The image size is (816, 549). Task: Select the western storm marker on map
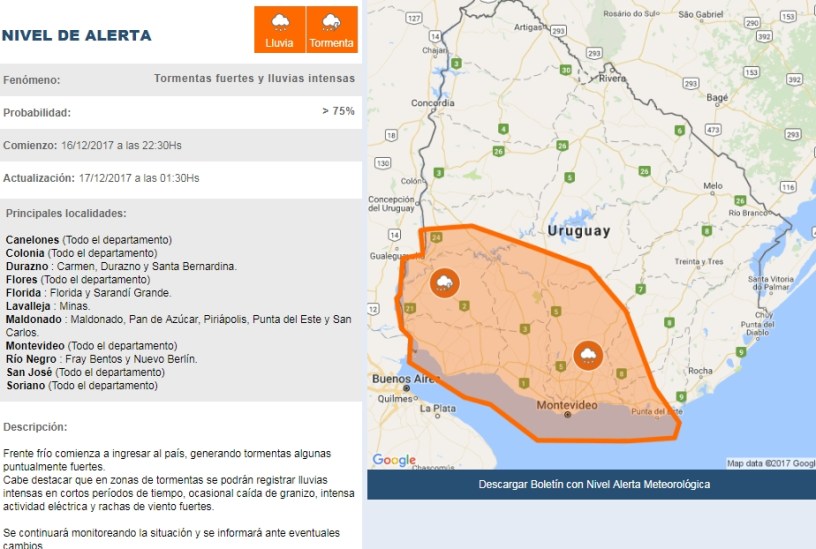444,283
